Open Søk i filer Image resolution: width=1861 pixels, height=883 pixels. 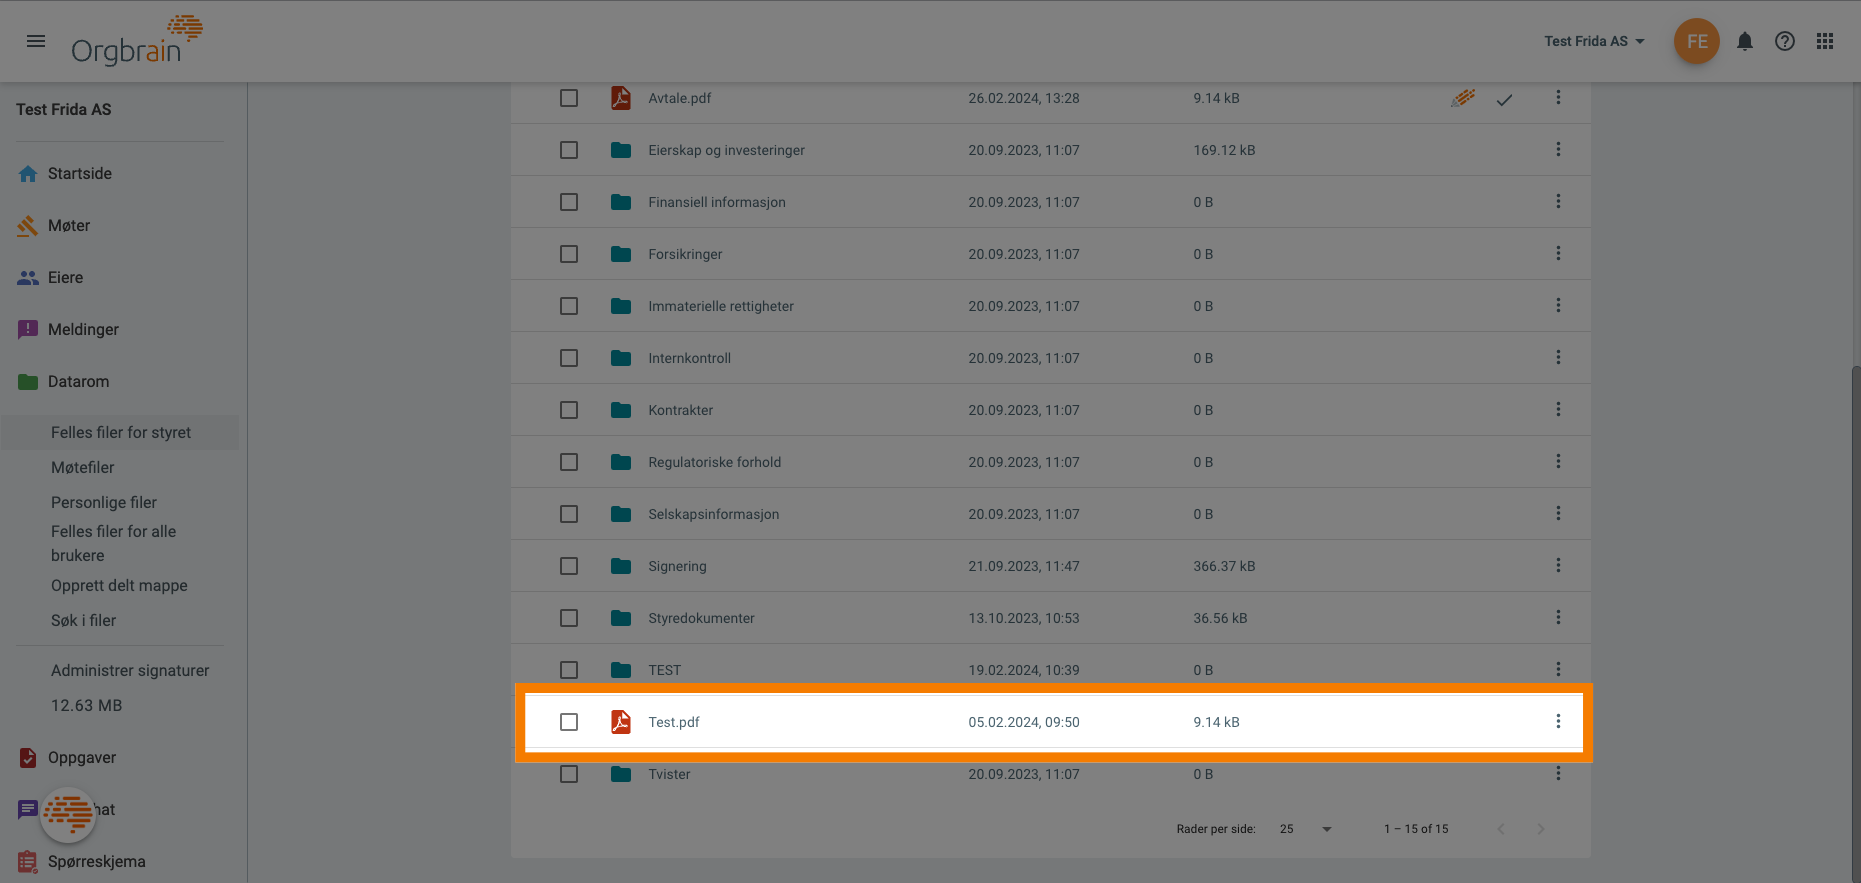pos(84,620)
